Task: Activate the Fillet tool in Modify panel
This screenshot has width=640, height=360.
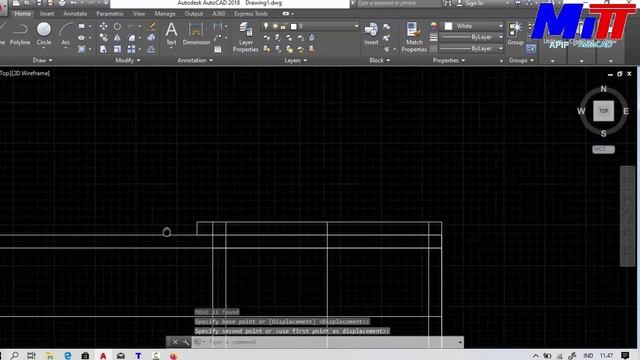Action: (131, 38)
